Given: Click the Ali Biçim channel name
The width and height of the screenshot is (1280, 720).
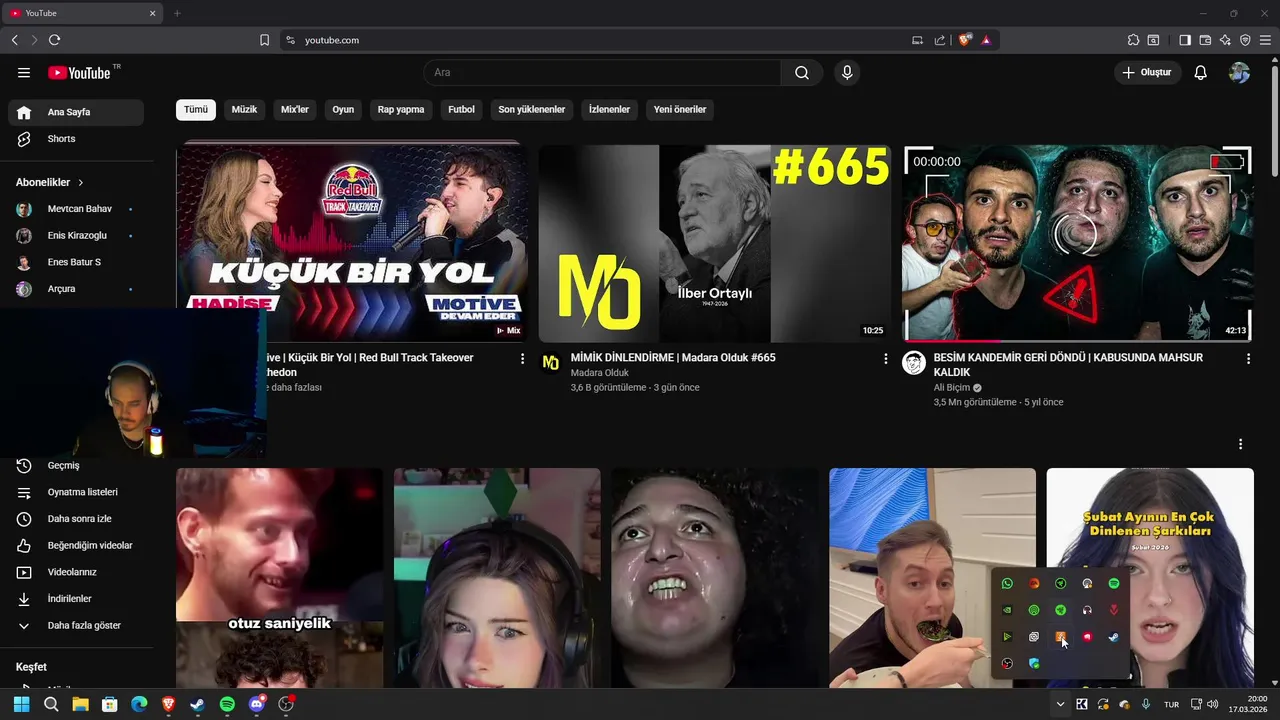Looking at the screenshot, I should pos(951,388).
